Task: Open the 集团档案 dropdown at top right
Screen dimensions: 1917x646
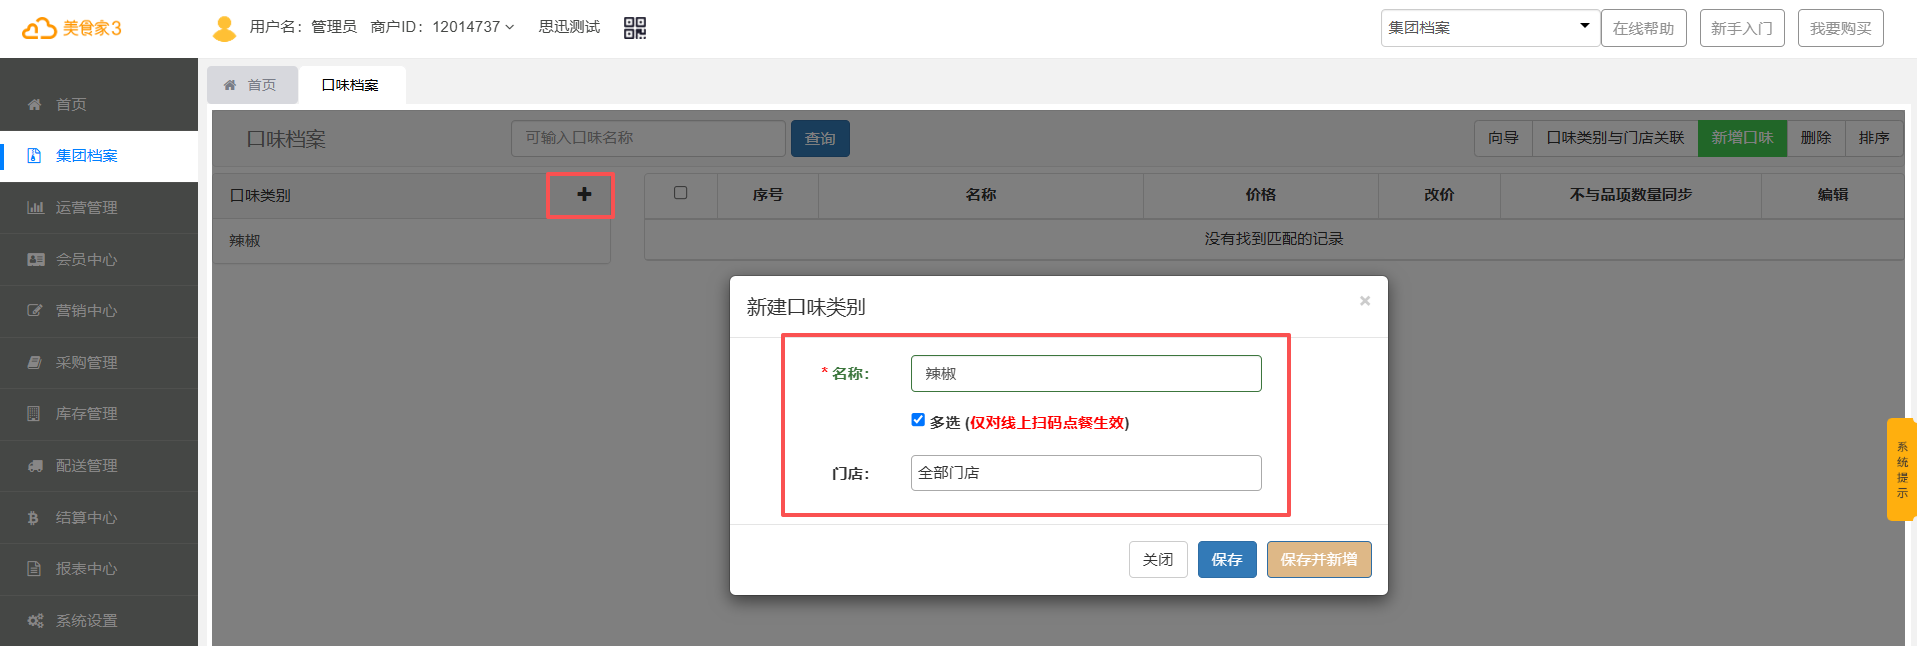Action: click(1488, 28)
